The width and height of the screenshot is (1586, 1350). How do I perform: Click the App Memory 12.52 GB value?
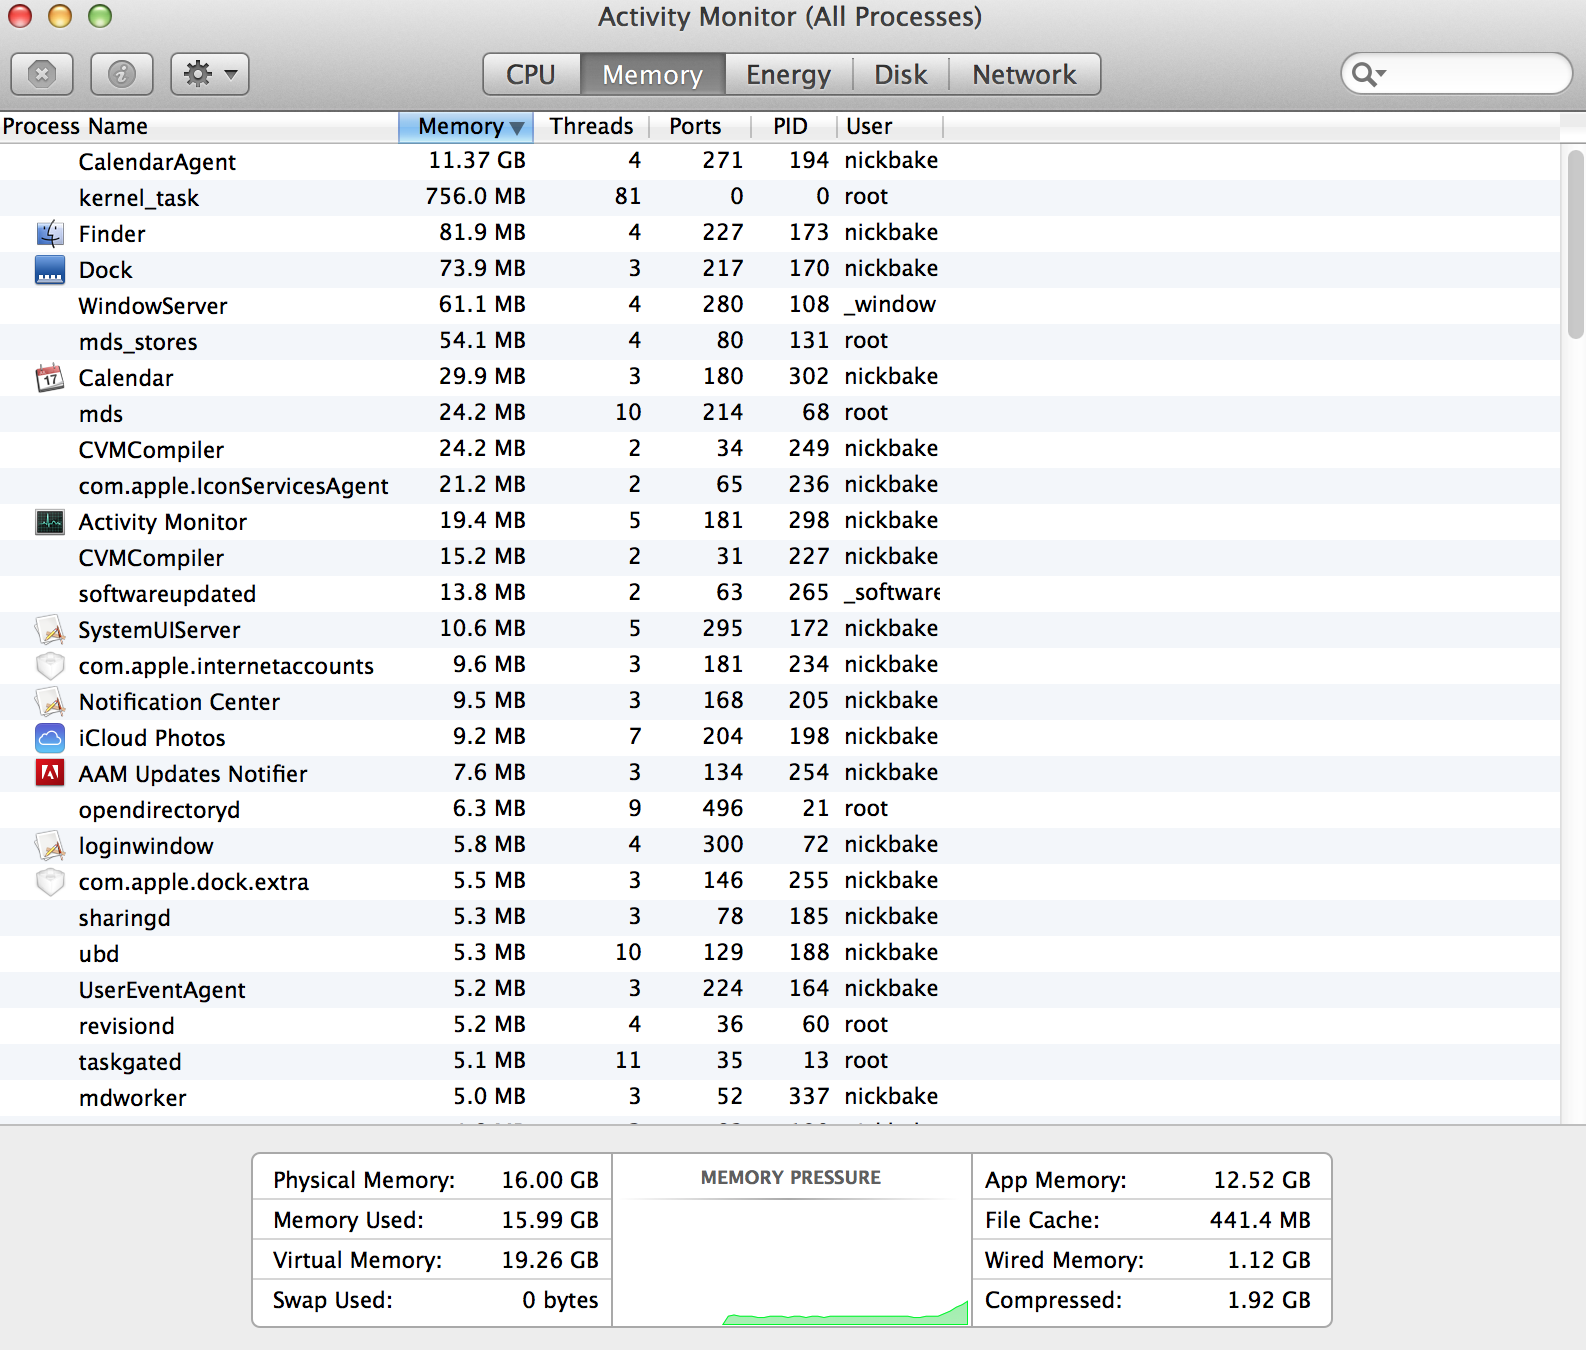pyautogui.click(x=1262, y=1180)
